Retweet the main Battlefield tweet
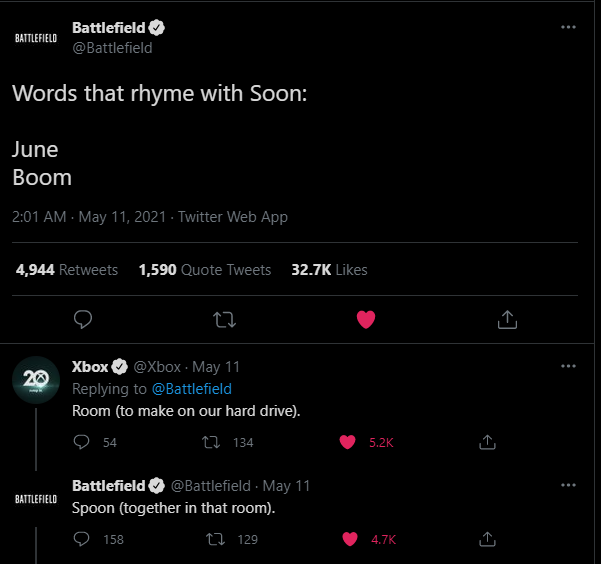The image size is (601, 564). (x=226, y=319)
